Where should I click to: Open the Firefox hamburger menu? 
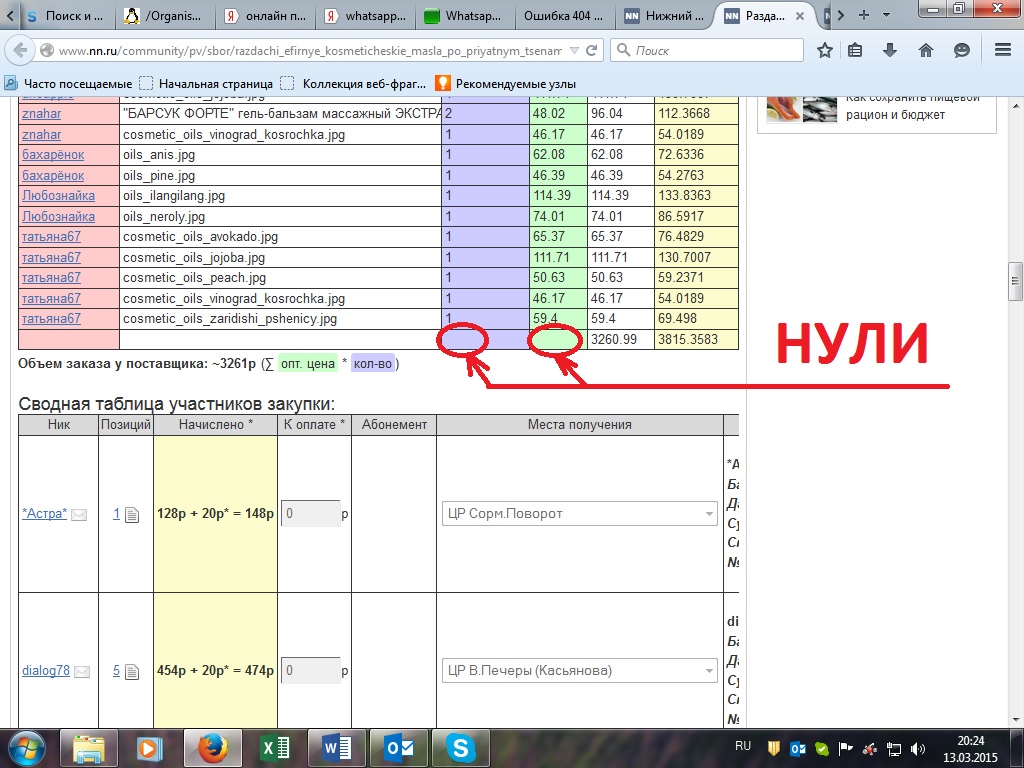[x=996, y=51]
